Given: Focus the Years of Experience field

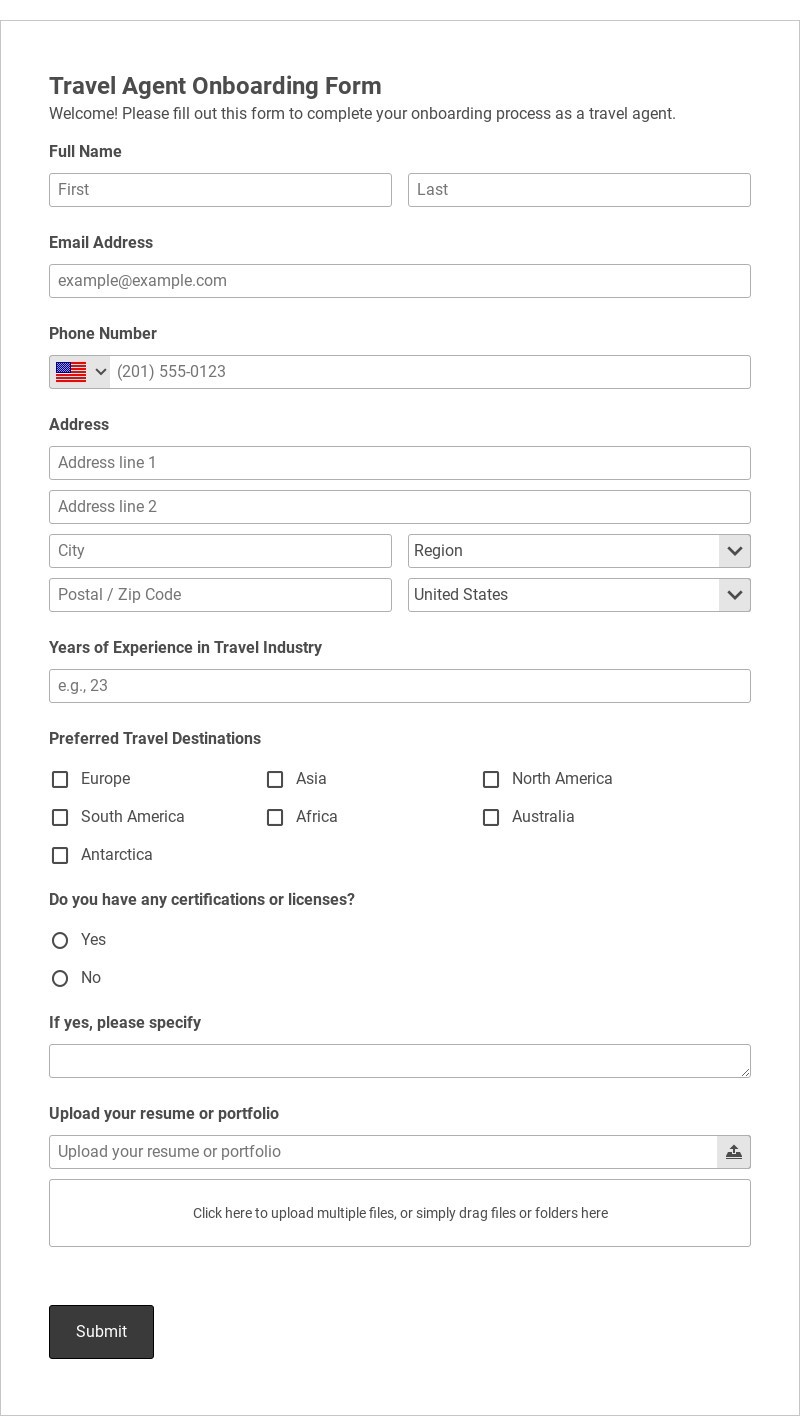Looking at the screenshot, I should (400, 686).
